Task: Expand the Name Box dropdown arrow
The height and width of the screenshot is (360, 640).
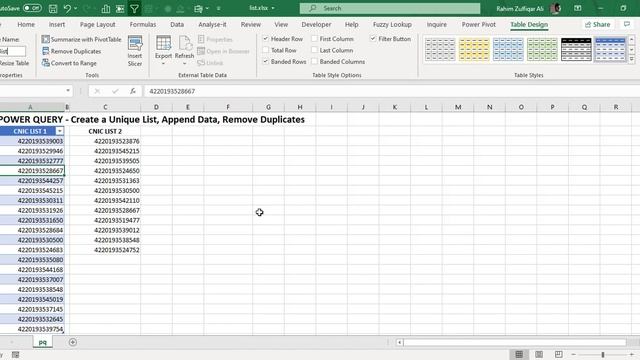Action: (68, 91)
